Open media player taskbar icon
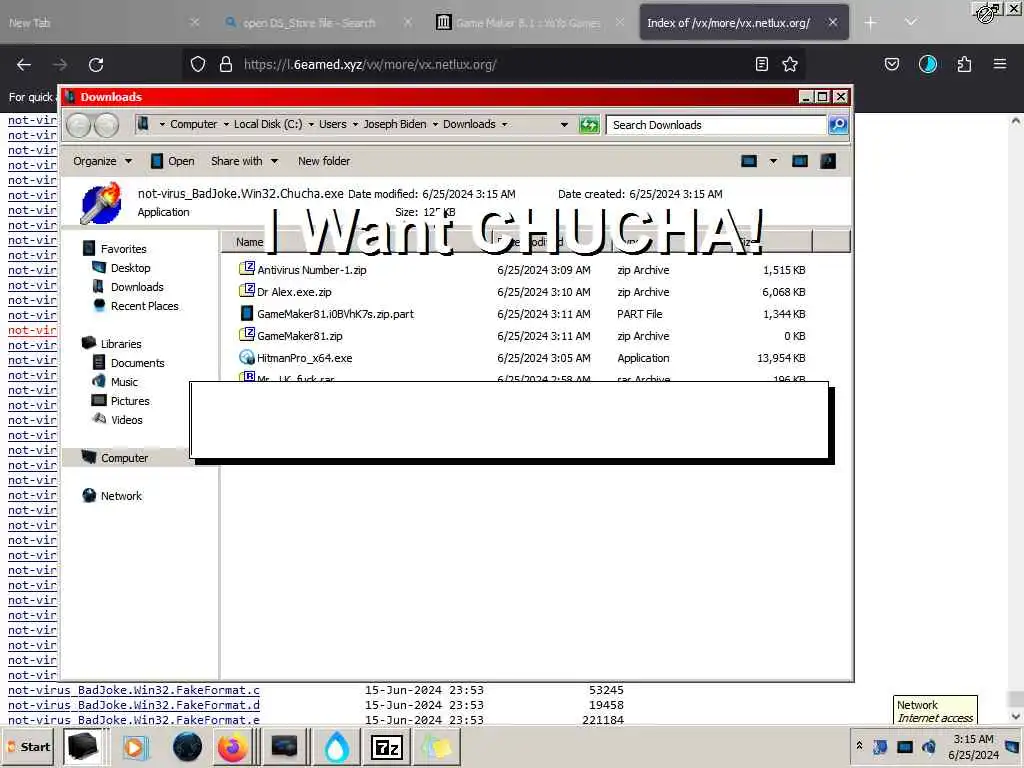This screenshot has width=1024, height=768. pyautogui.click(x=135, y=747)
